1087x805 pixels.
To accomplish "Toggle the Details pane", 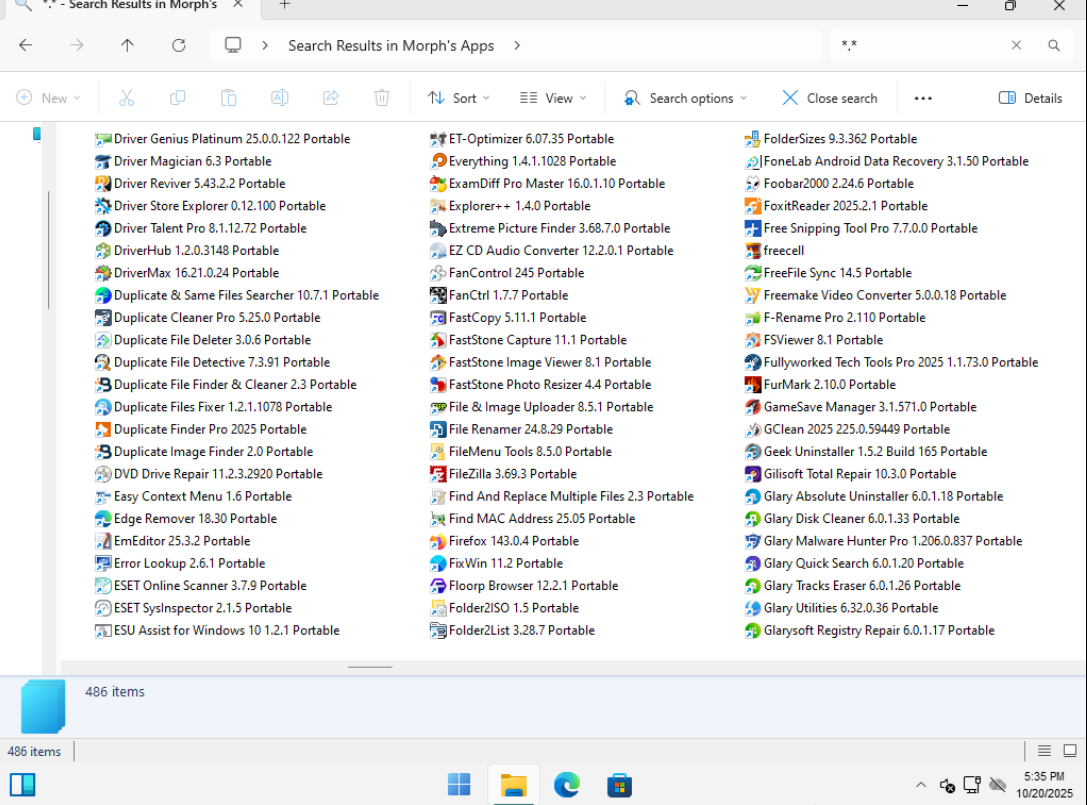I will click(1030, 98).
